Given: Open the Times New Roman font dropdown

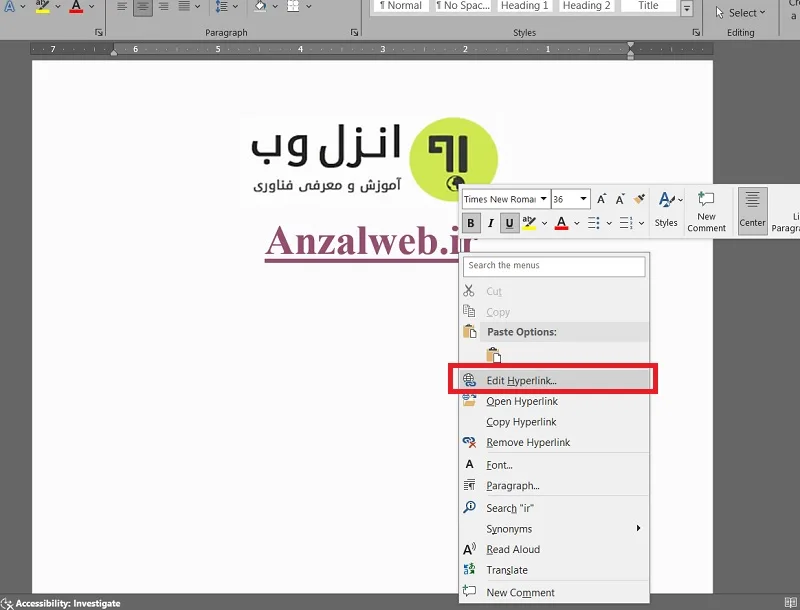Looking at the screenshot, I should point(544,199).
